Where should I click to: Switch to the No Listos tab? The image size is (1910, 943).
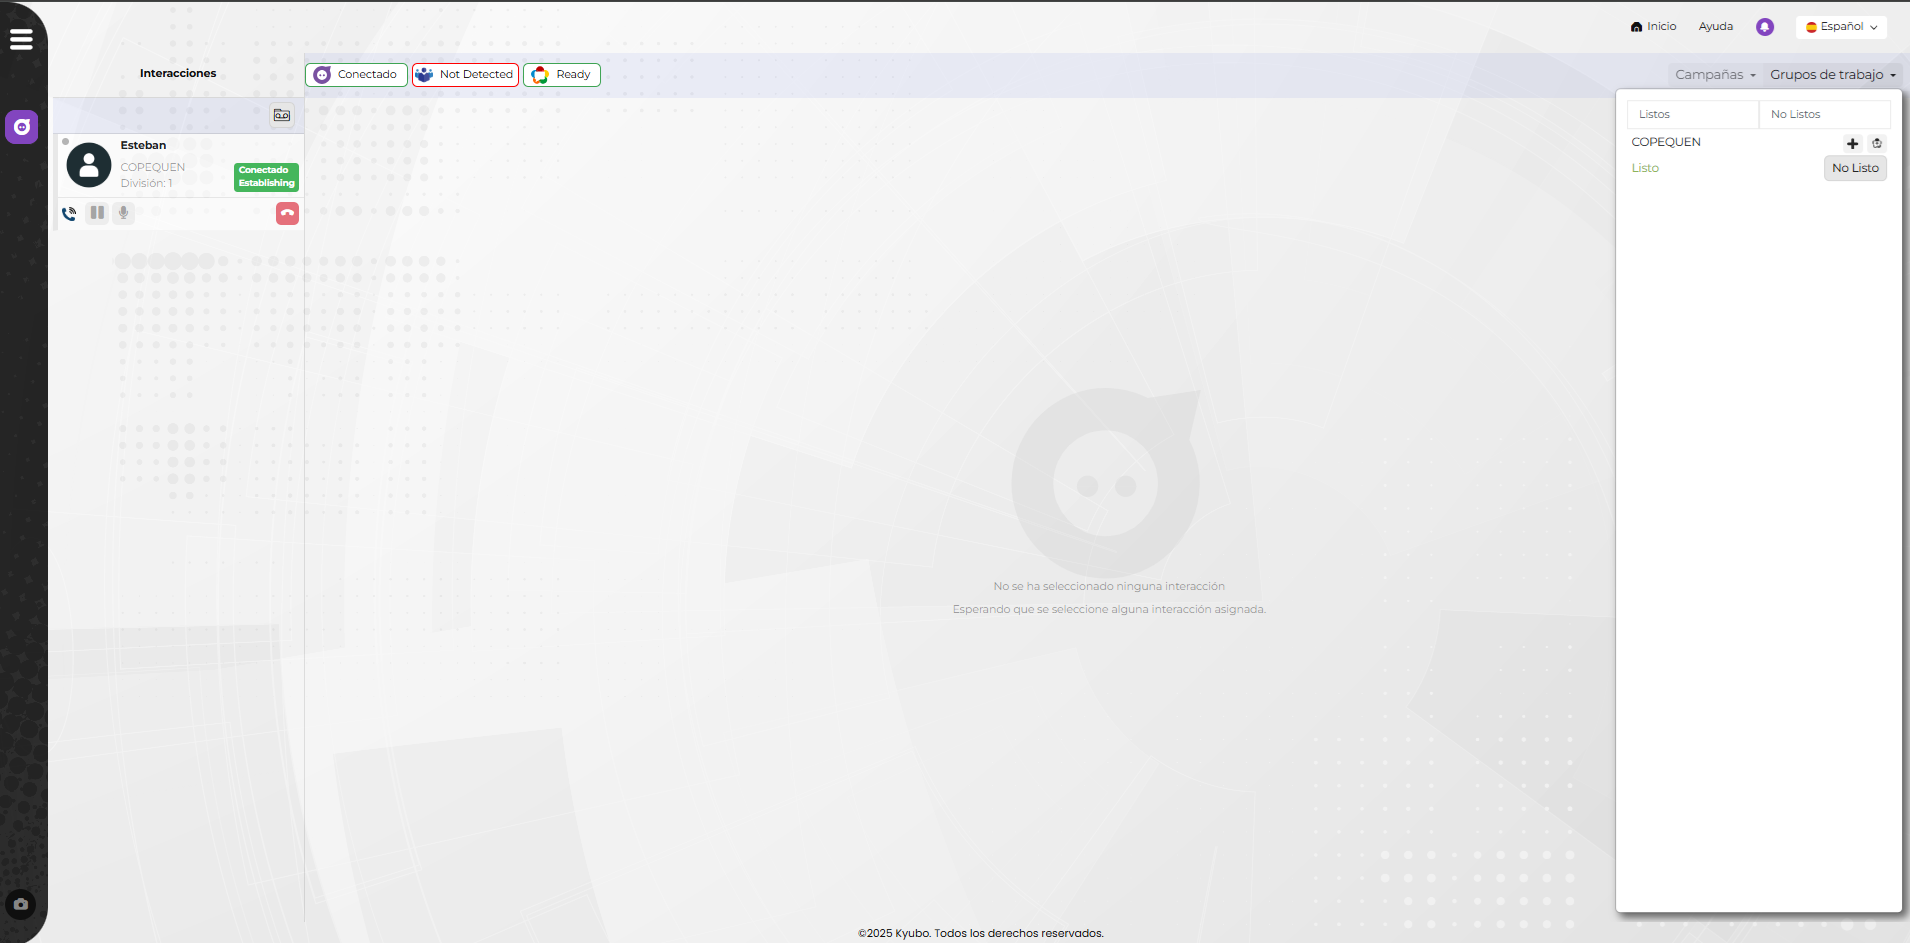pyautogui.click(x=1823, y=114)
